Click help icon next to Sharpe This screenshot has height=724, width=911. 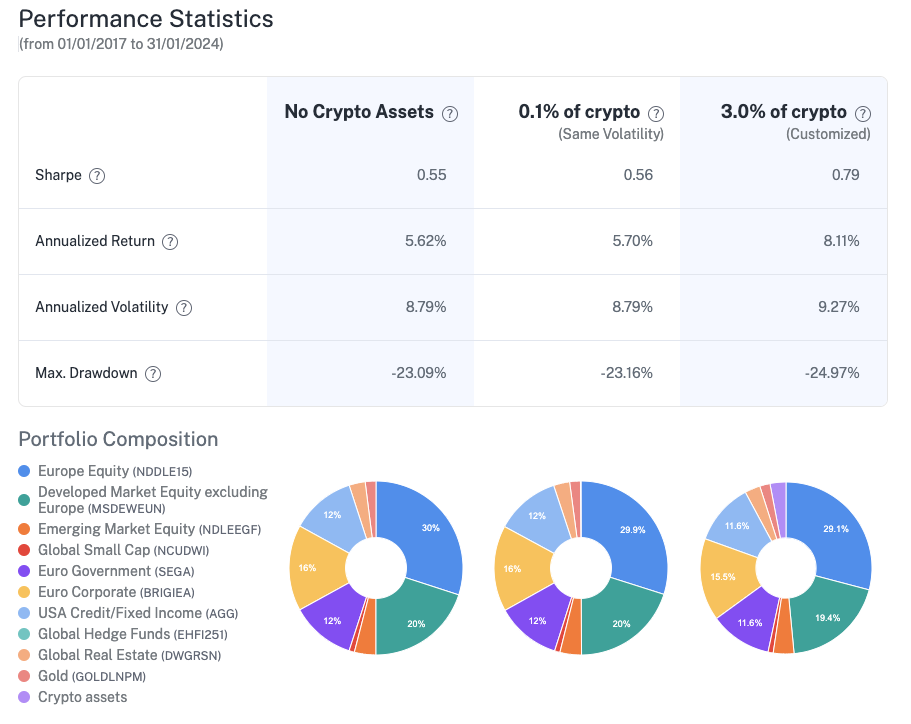pos(97,176)
